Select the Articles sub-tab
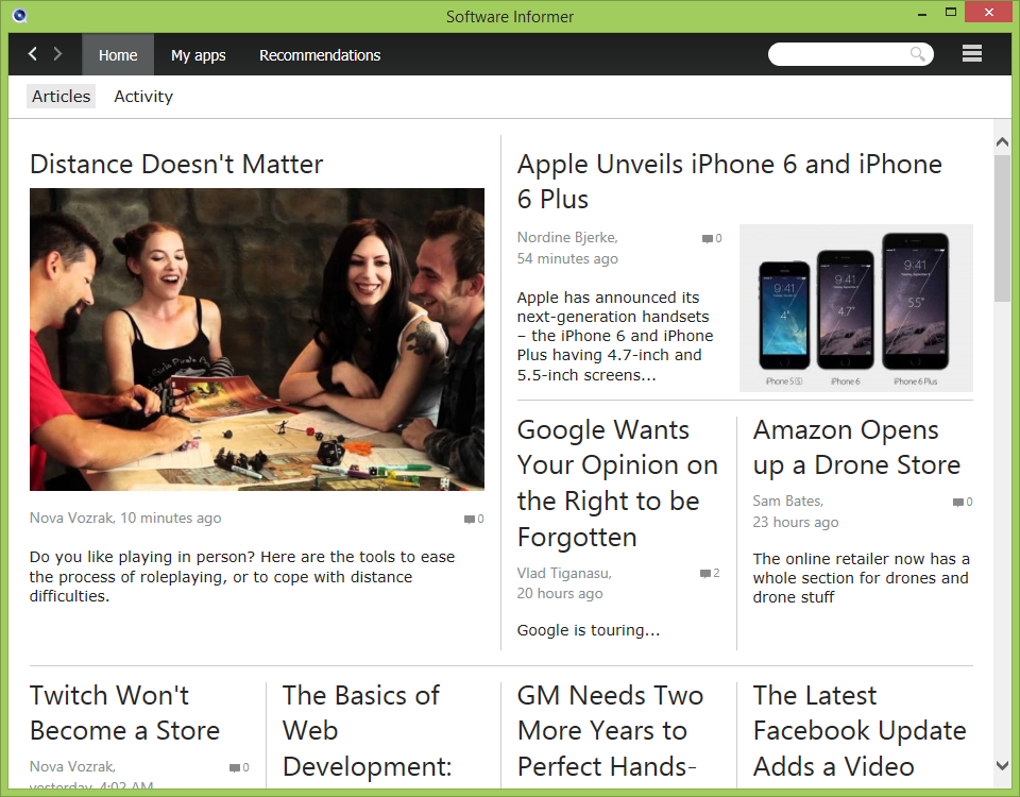 61,96
